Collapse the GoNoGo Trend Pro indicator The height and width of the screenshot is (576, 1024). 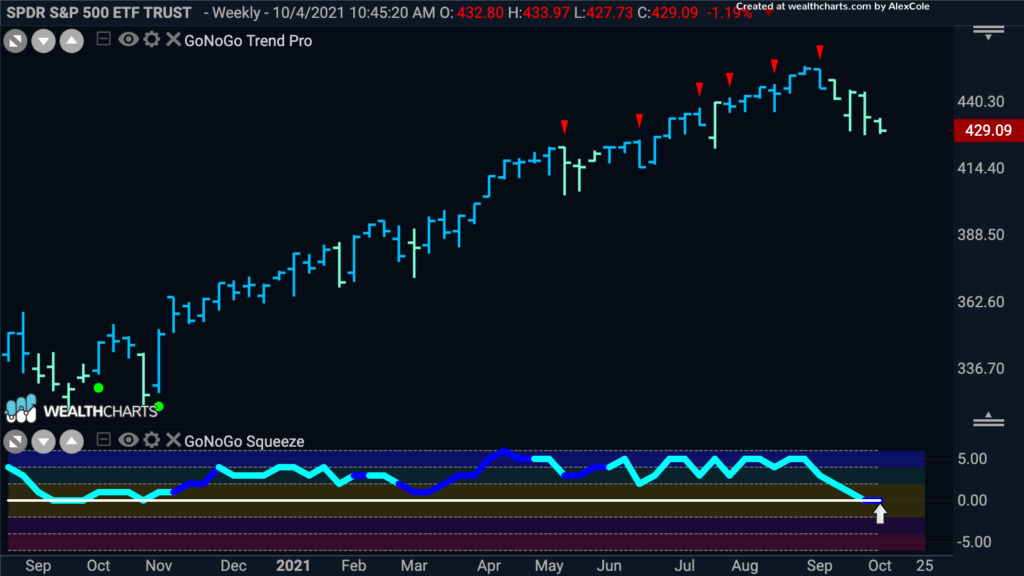[103, 39]
